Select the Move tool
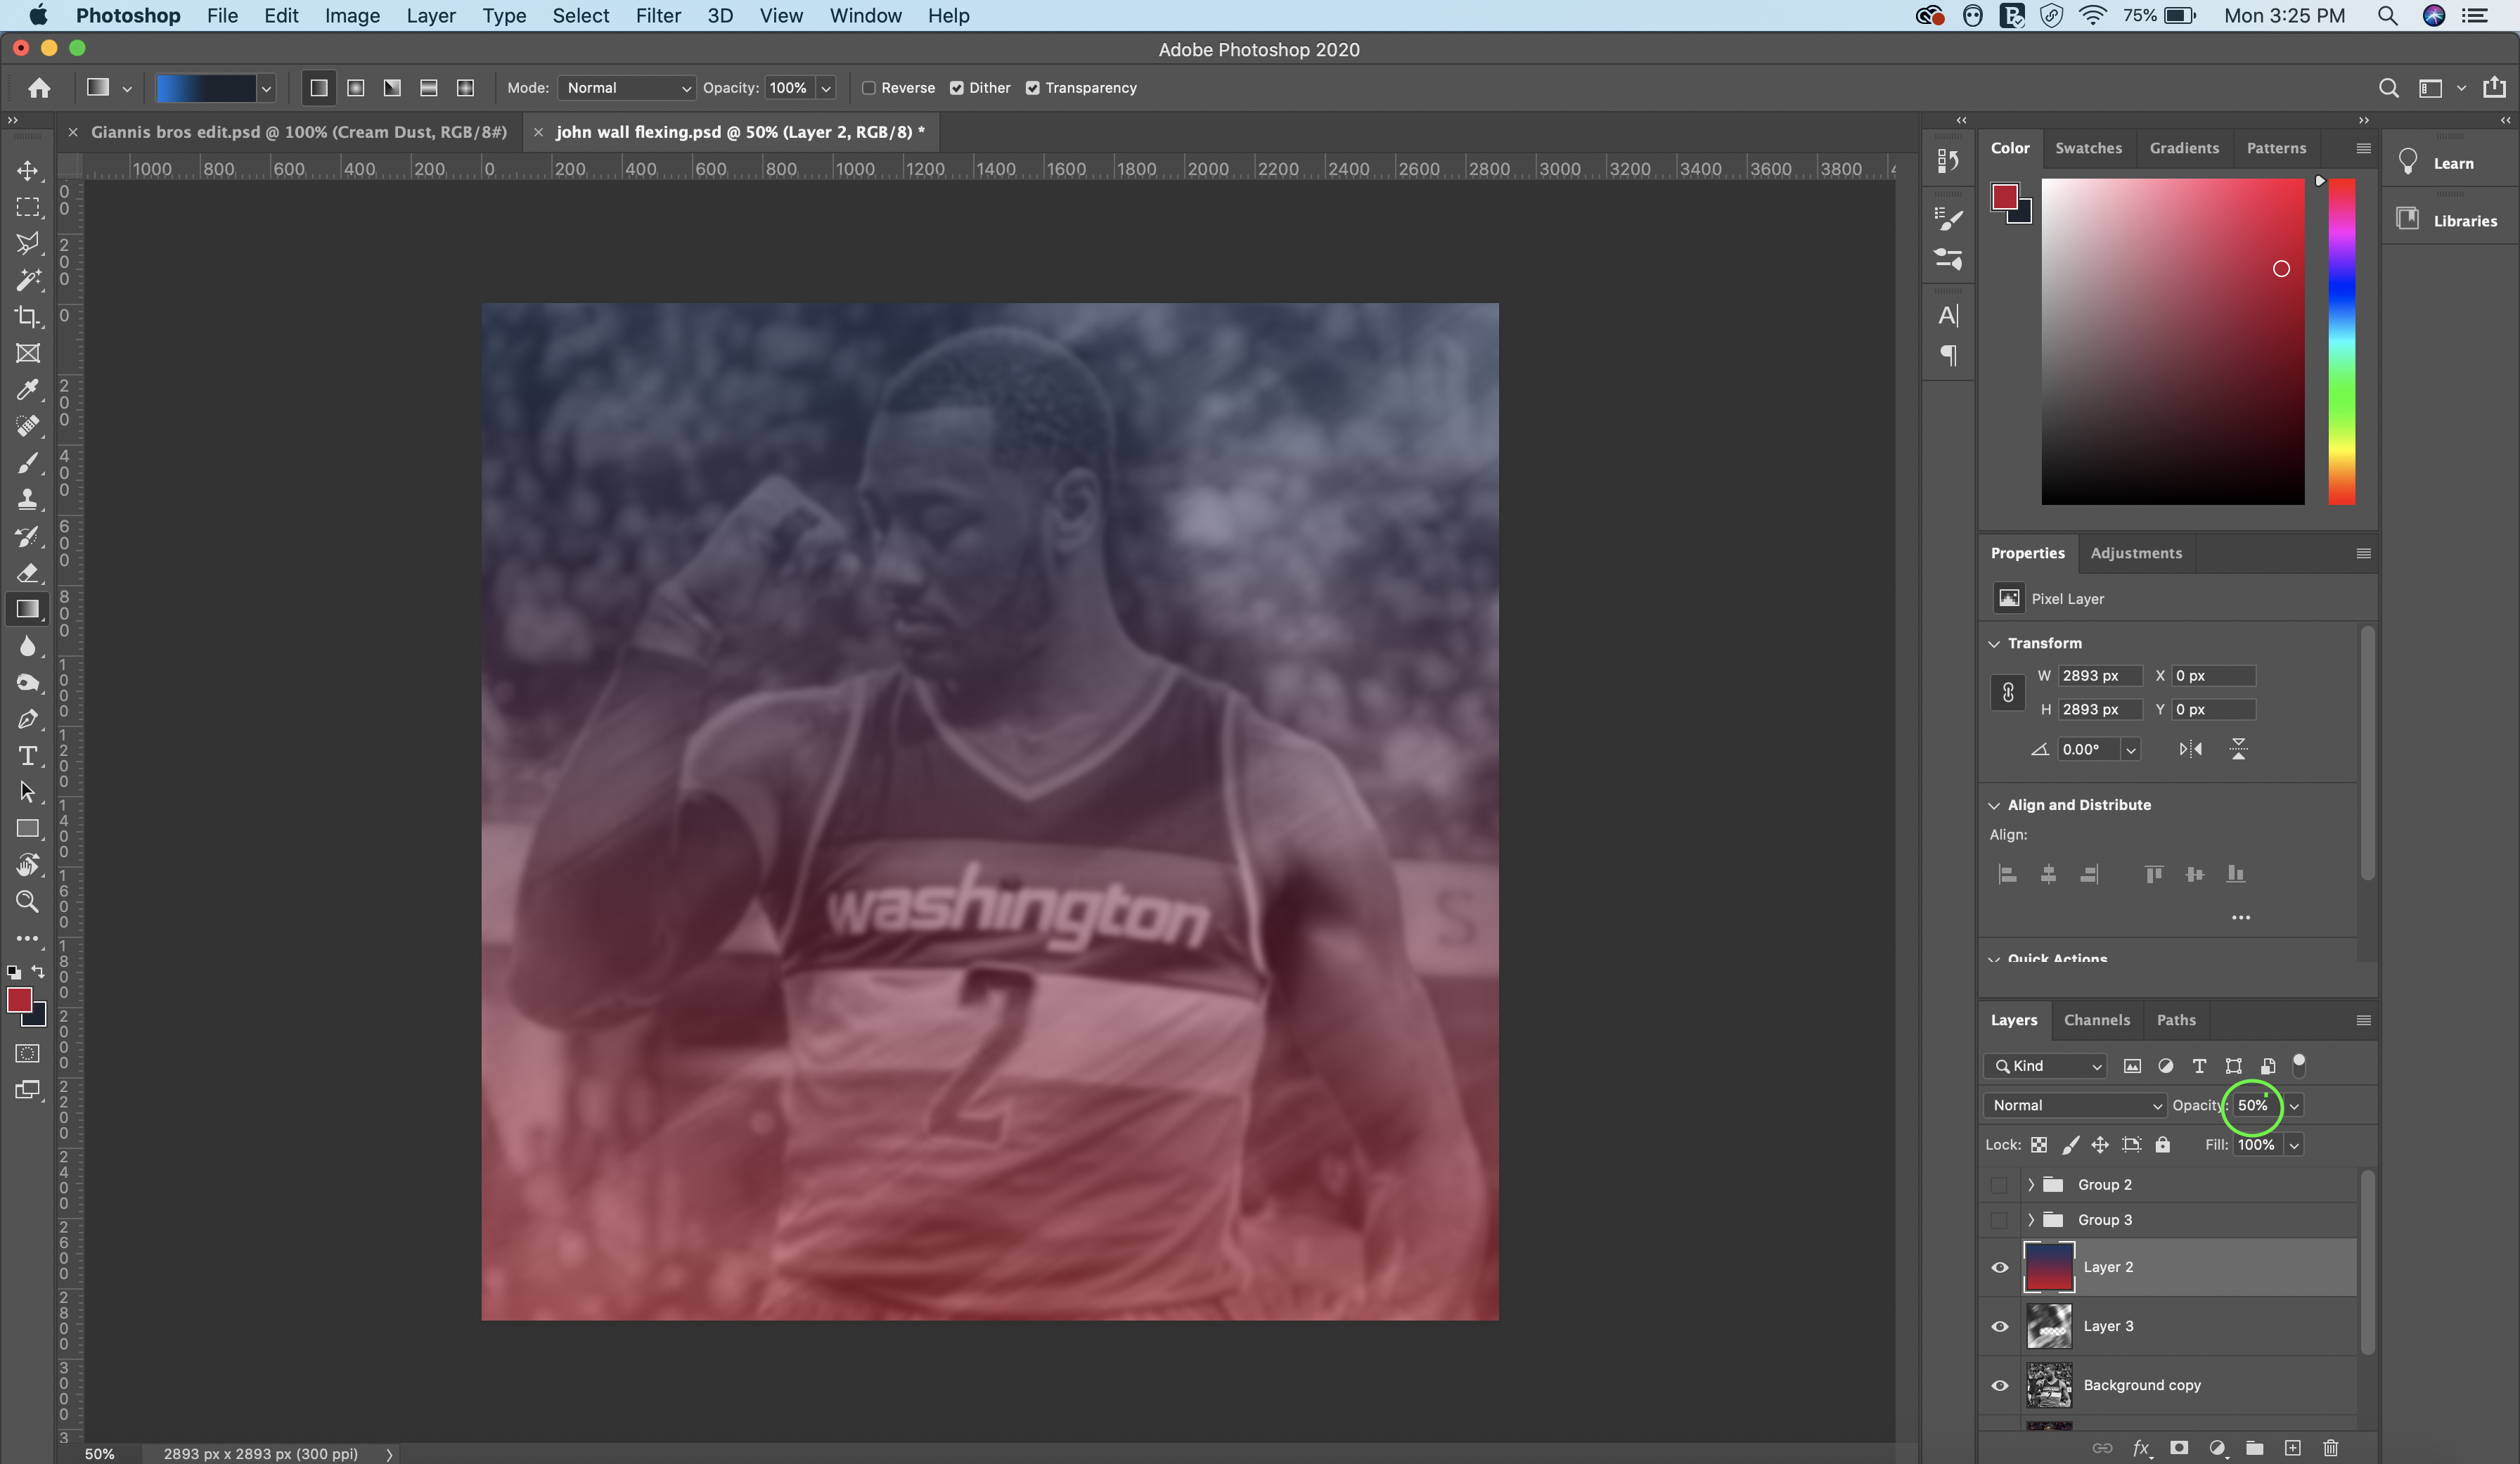The height and width of the screenshot is (1464, 2520). [x=28, y=170]
